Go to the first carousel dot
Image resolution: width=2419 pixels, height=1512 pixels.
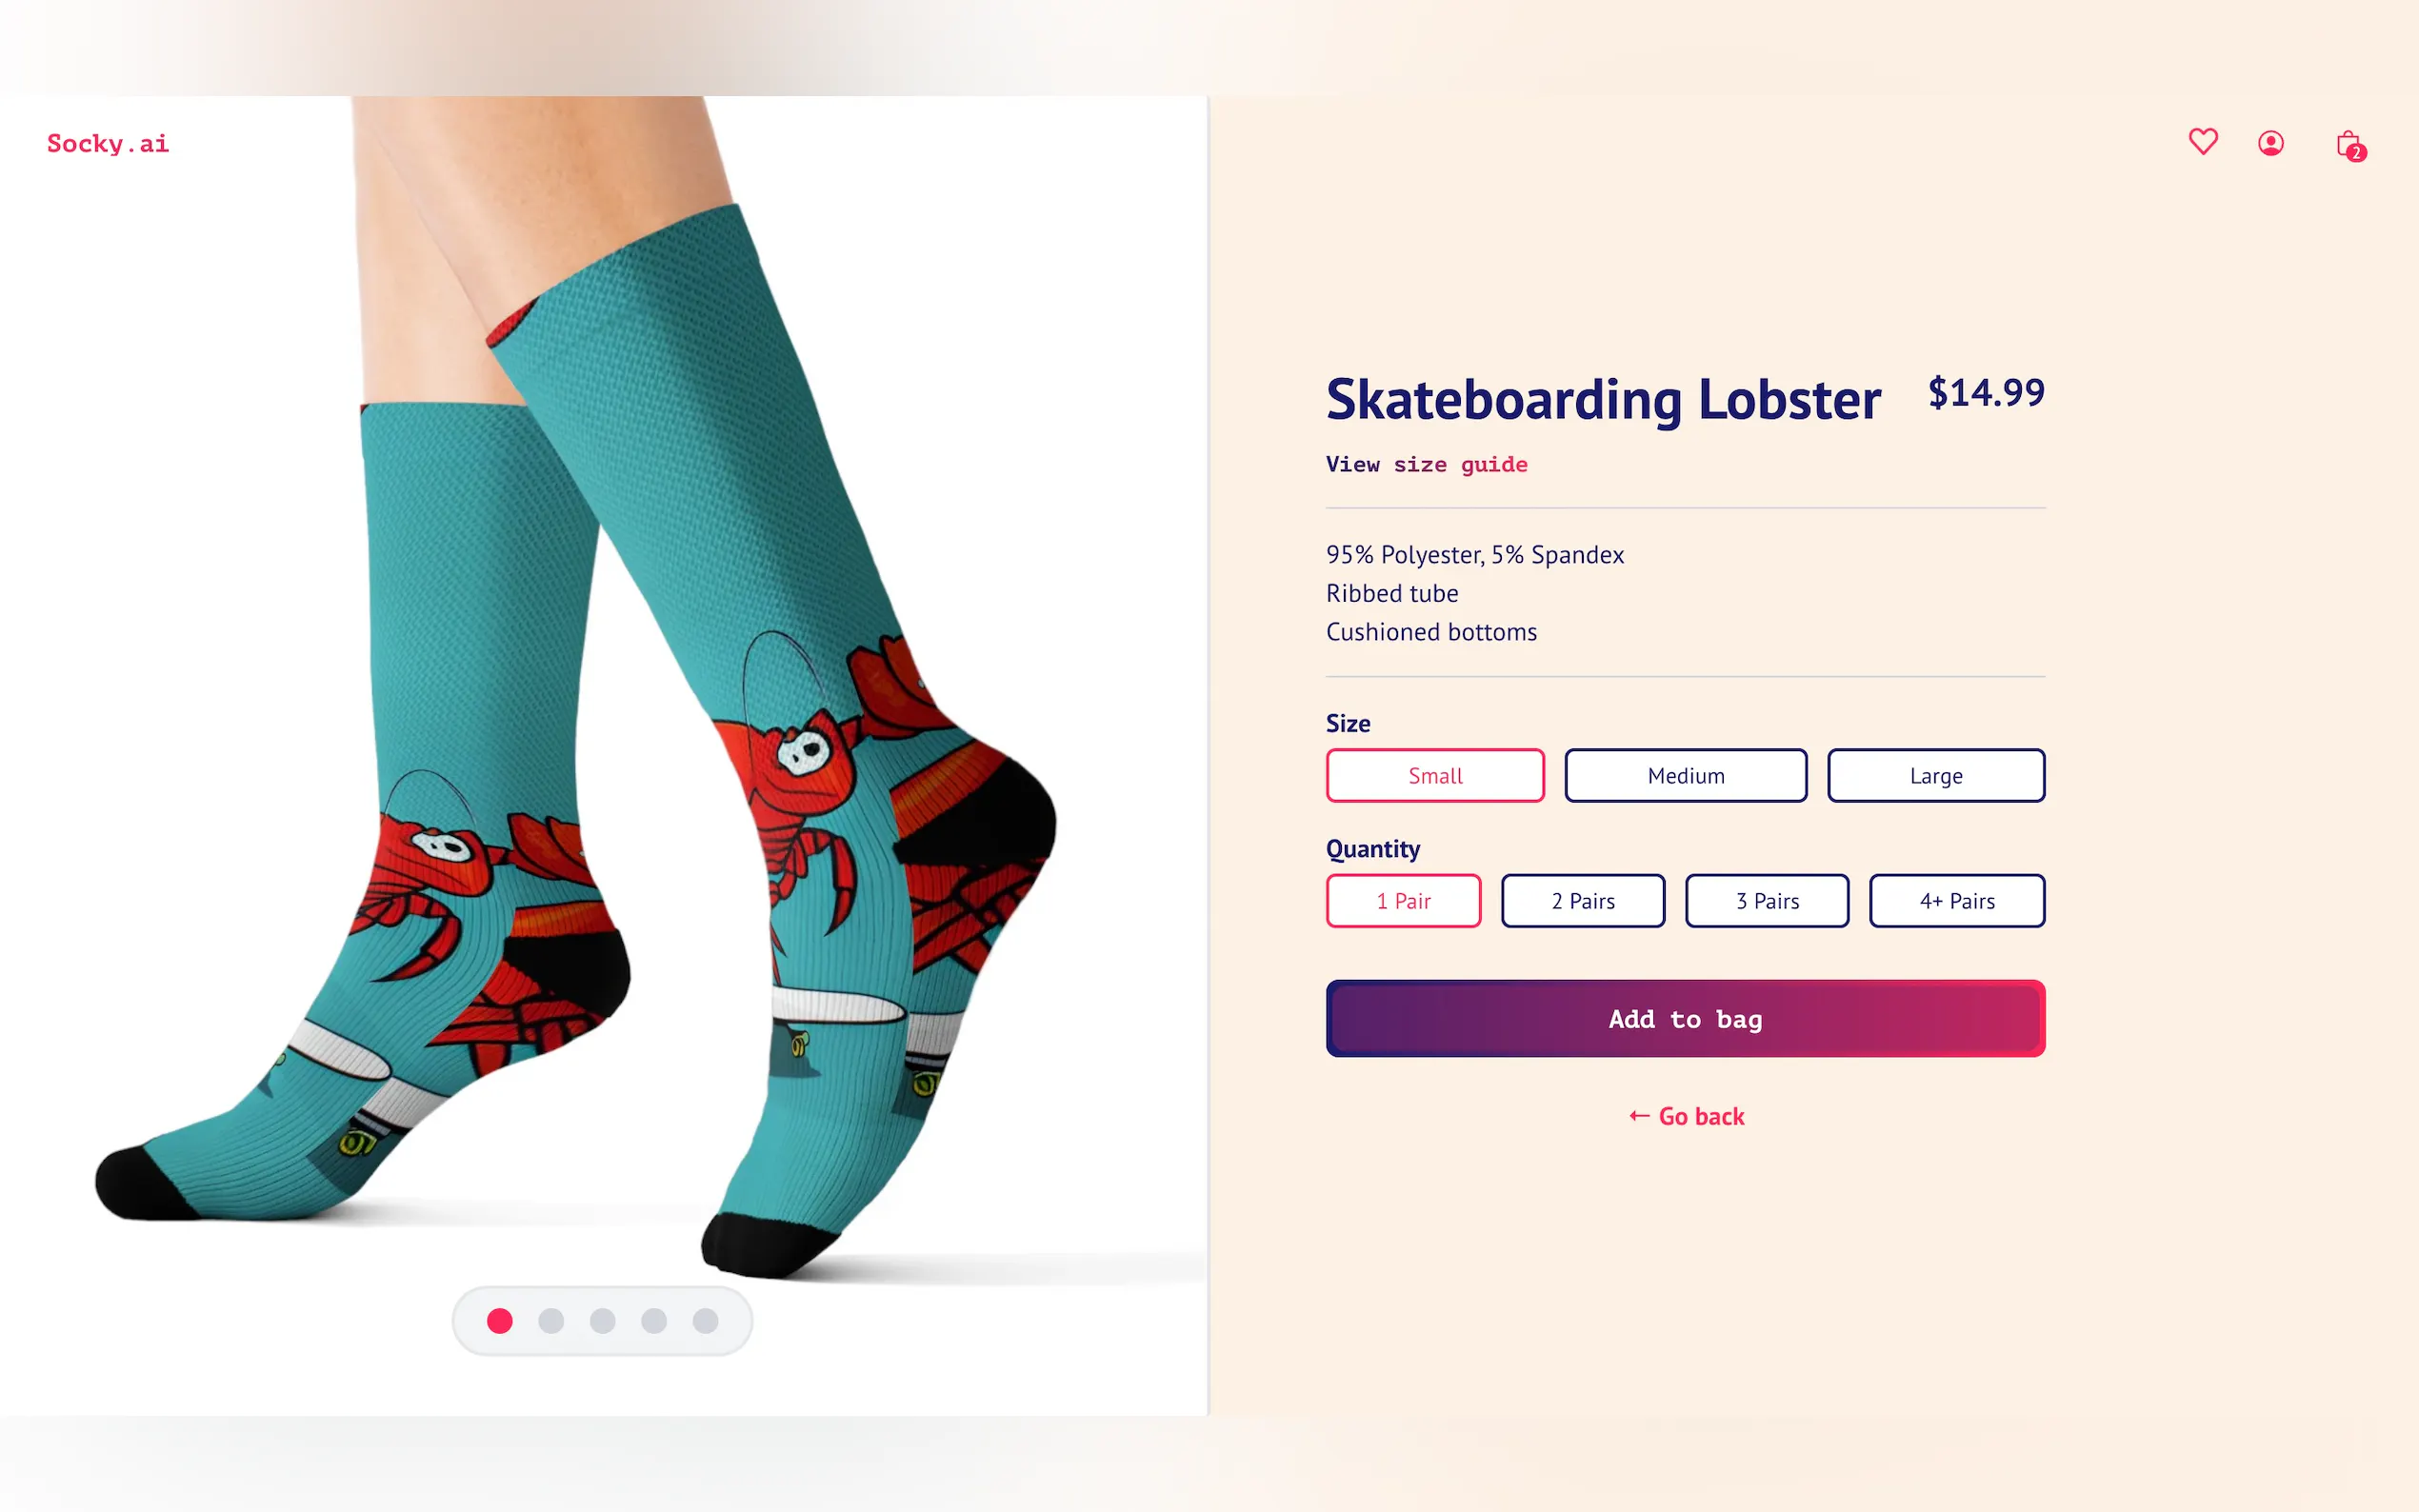[500, 1321]
